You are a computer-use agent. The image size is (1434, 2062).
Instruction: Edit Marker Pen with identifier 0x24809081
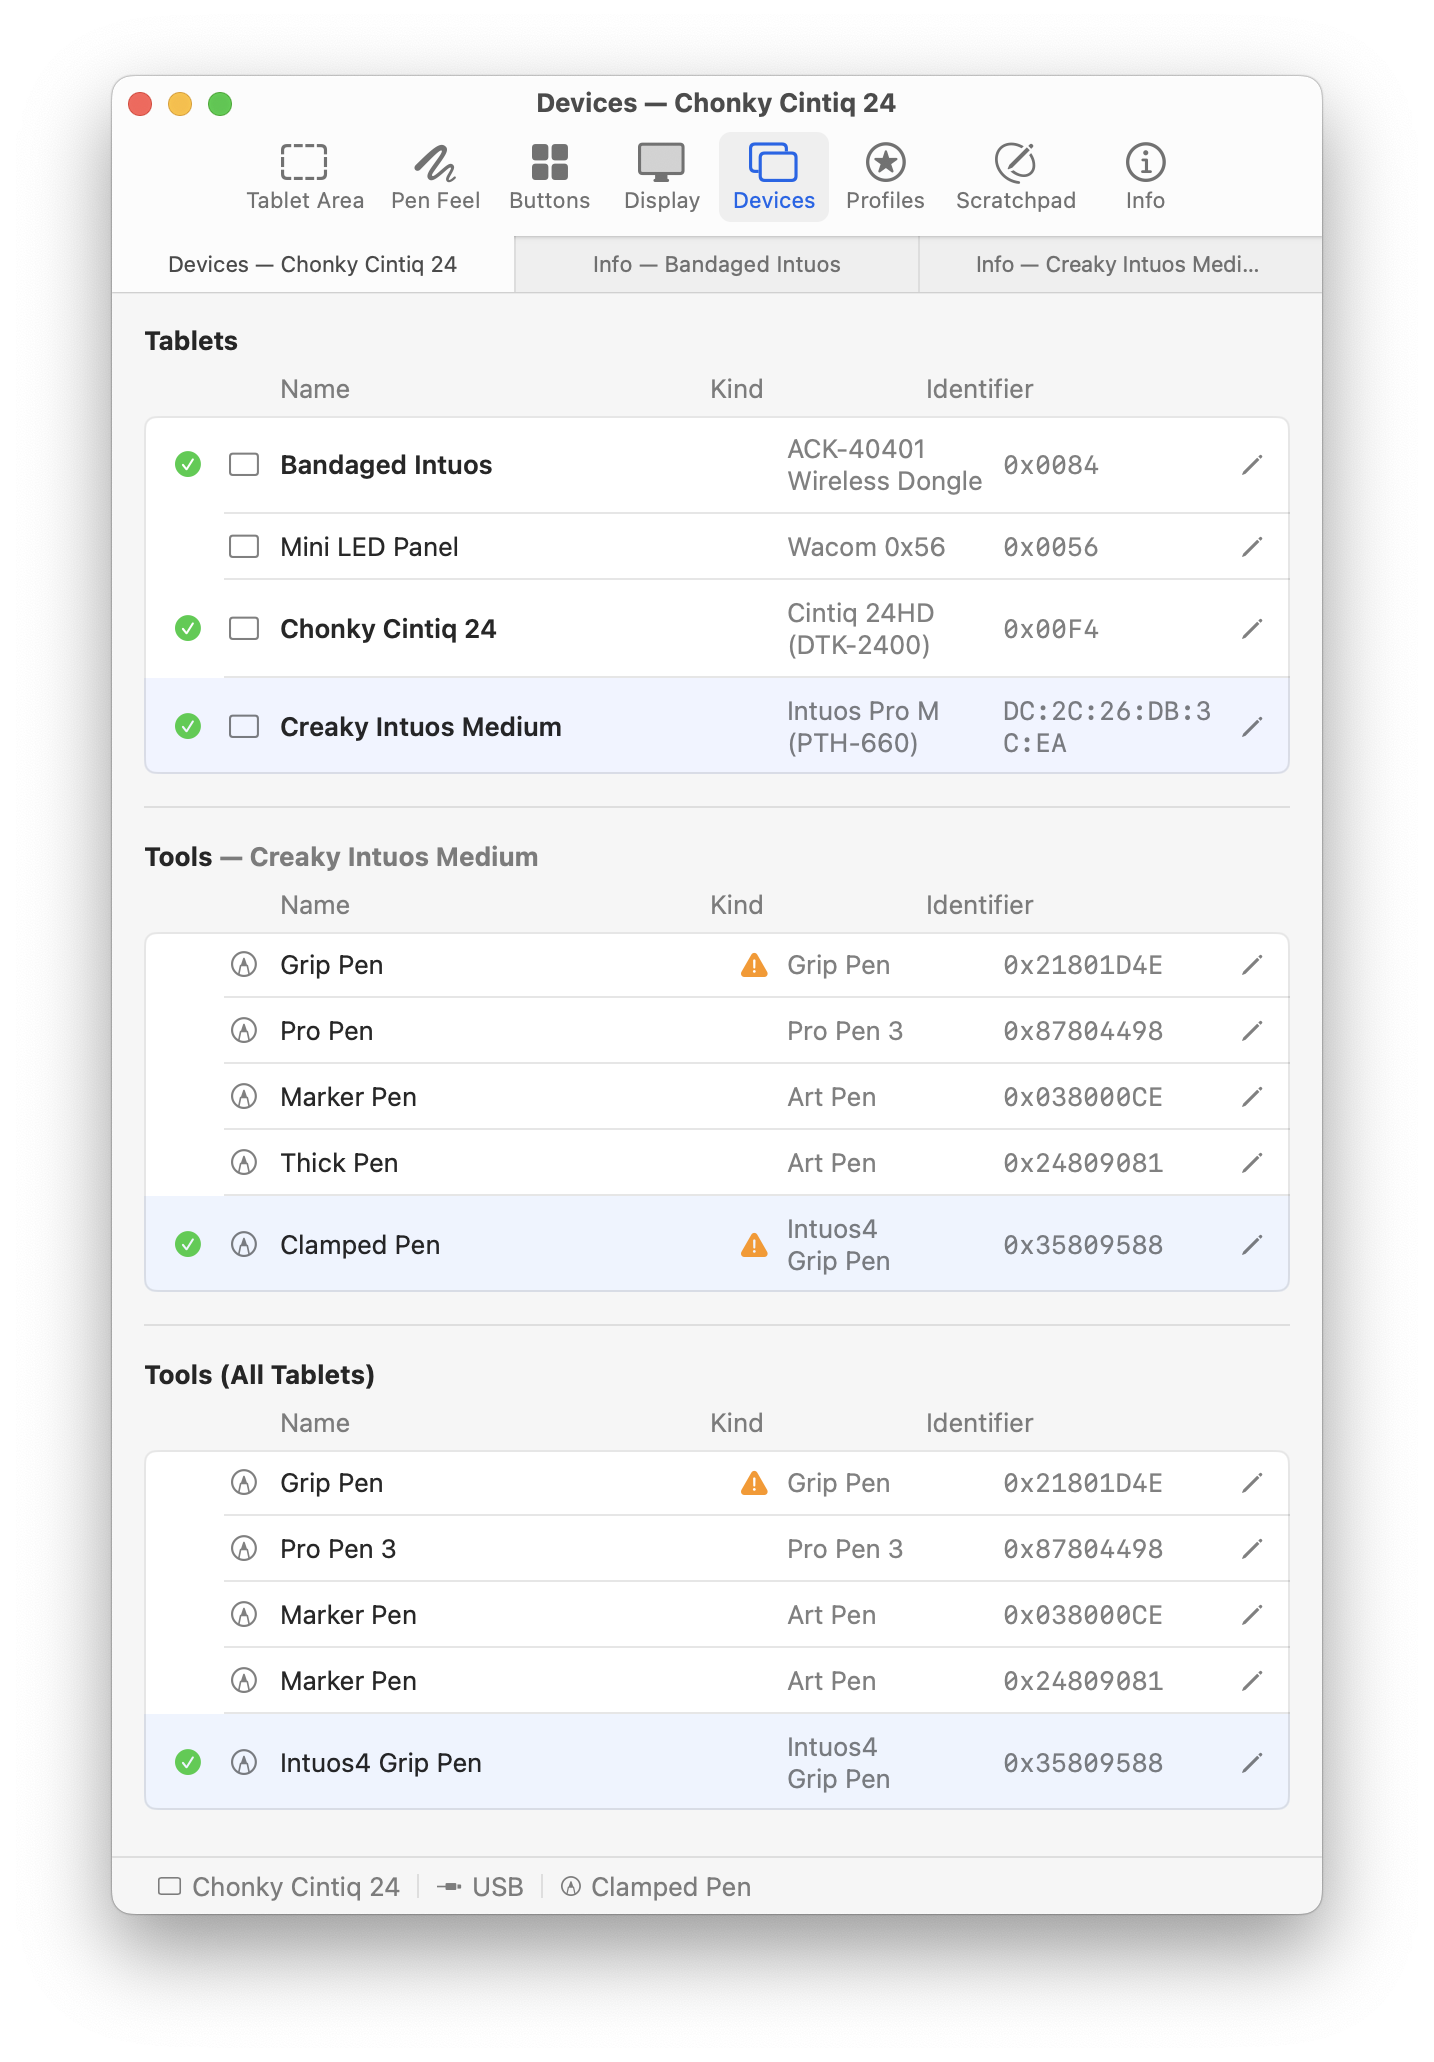coord(1252,1681)
